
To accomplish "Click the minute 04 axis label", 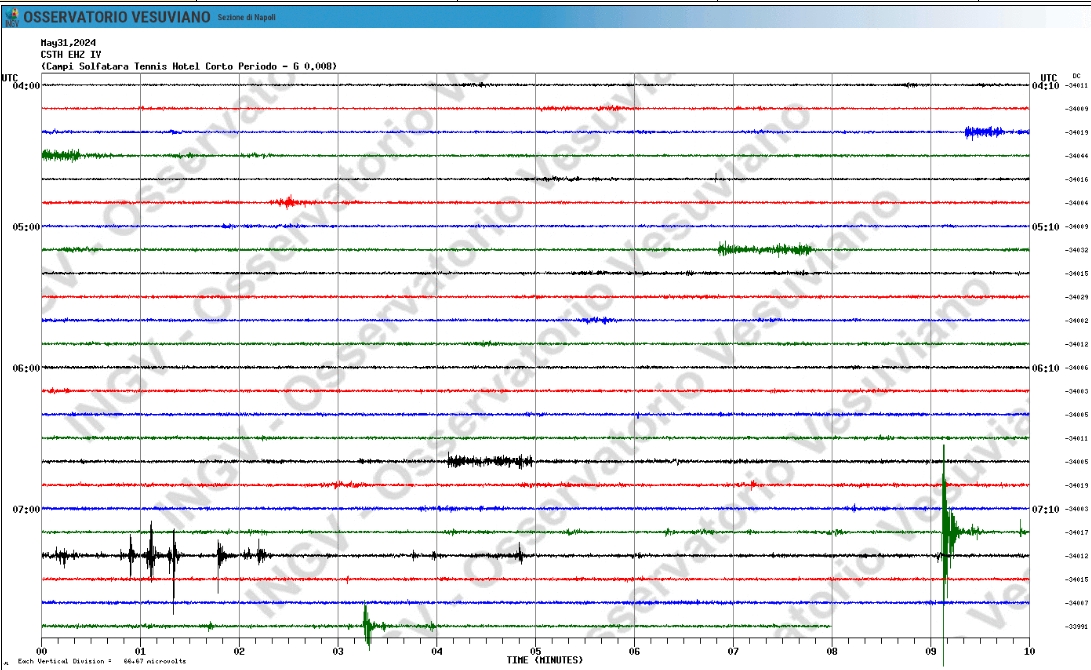I will (437, 652).
